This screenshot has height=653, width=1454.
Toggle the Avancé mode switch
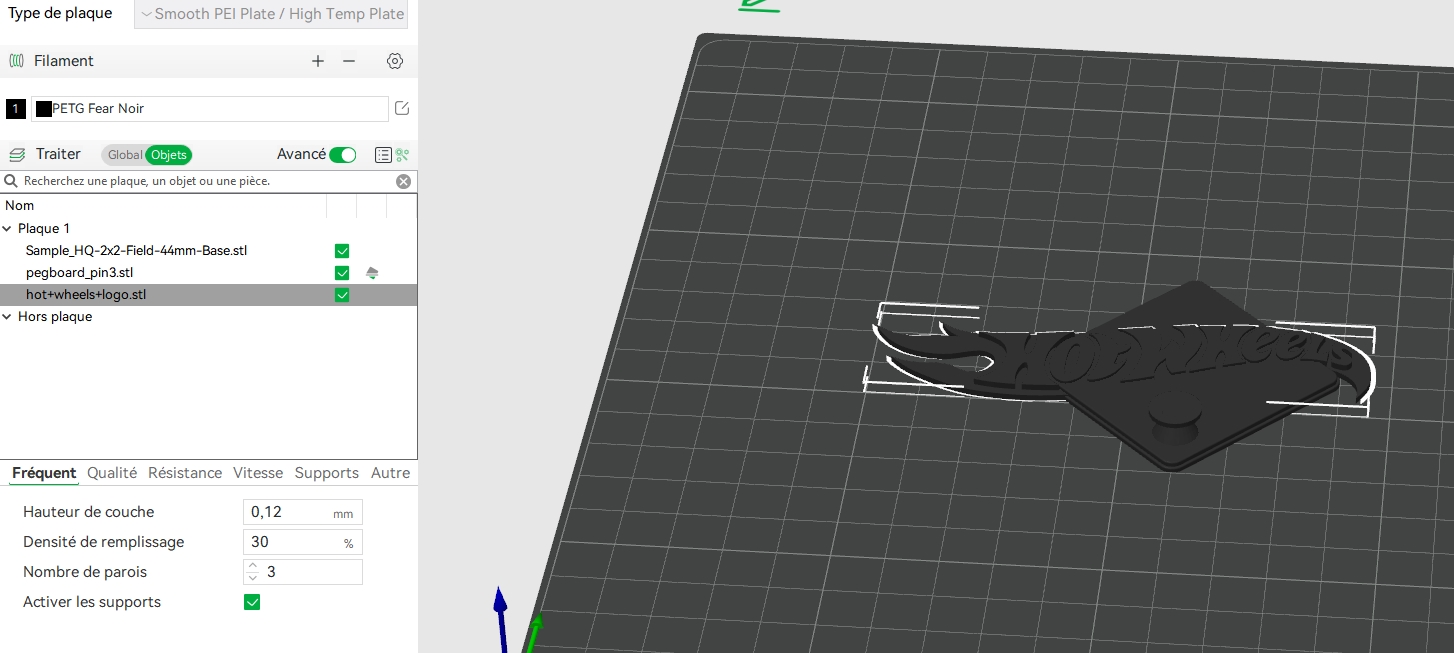[x=343, y=155]
